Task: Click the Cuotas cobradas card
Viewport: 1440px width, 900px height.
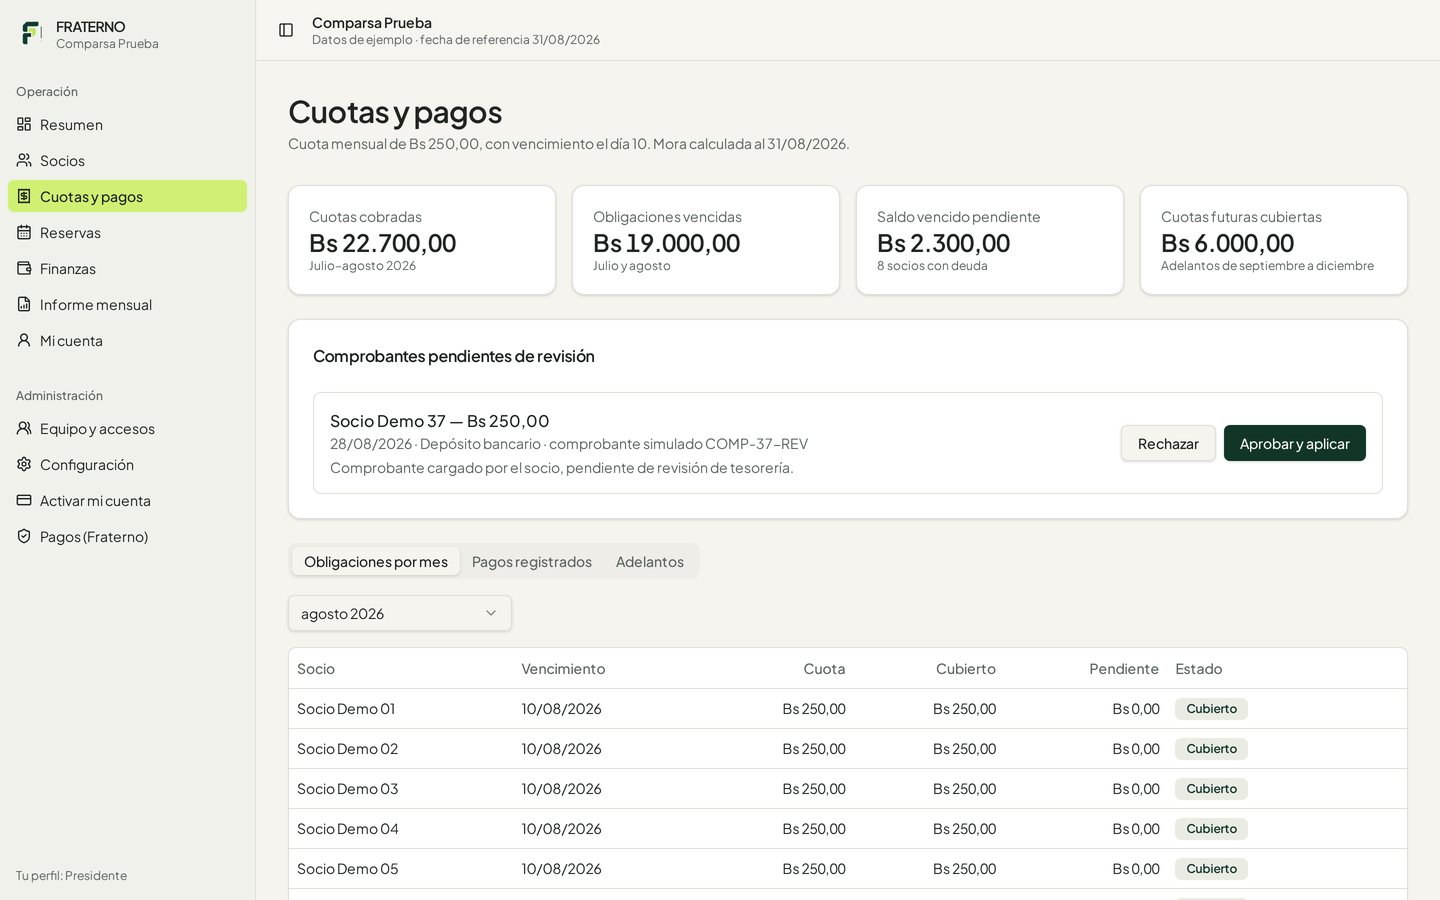Action: (x=422, y=240)
